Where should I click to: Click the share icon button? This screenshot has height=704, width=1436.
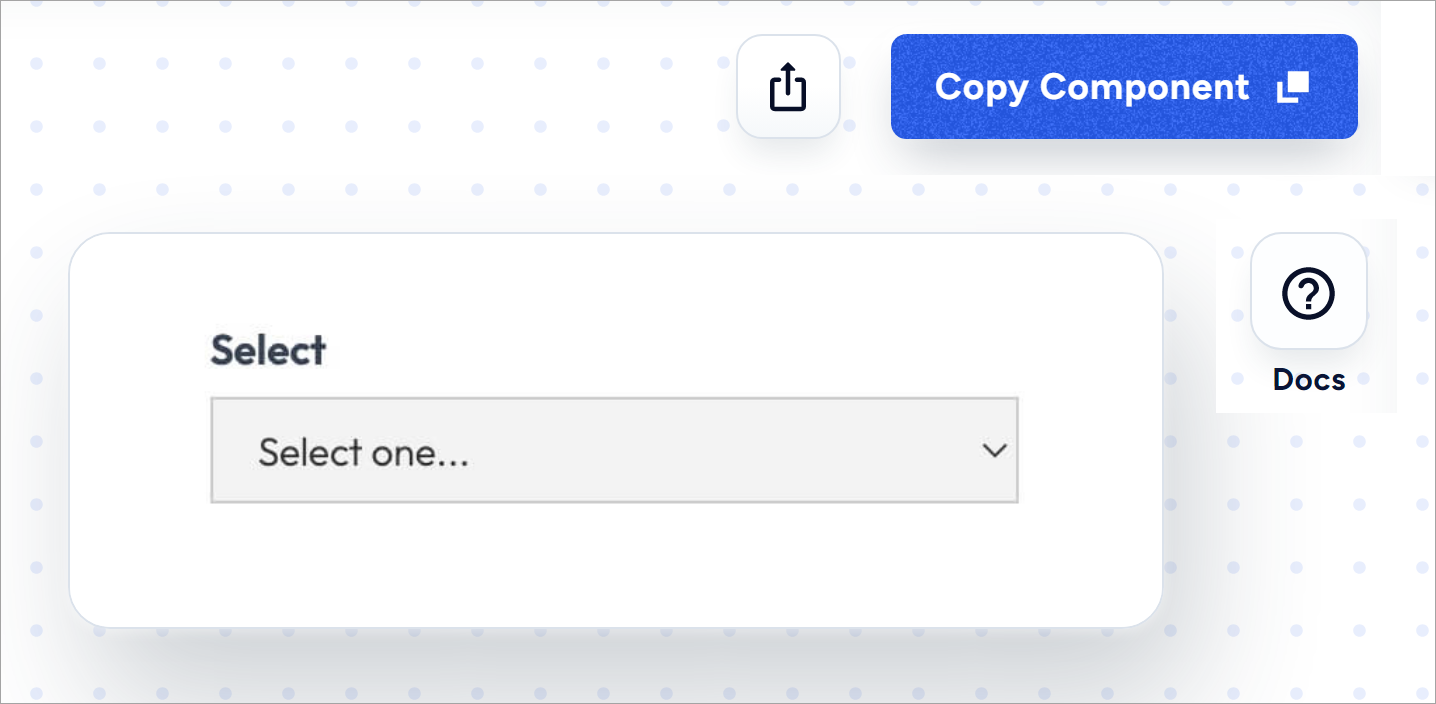(x=788, y=87)
